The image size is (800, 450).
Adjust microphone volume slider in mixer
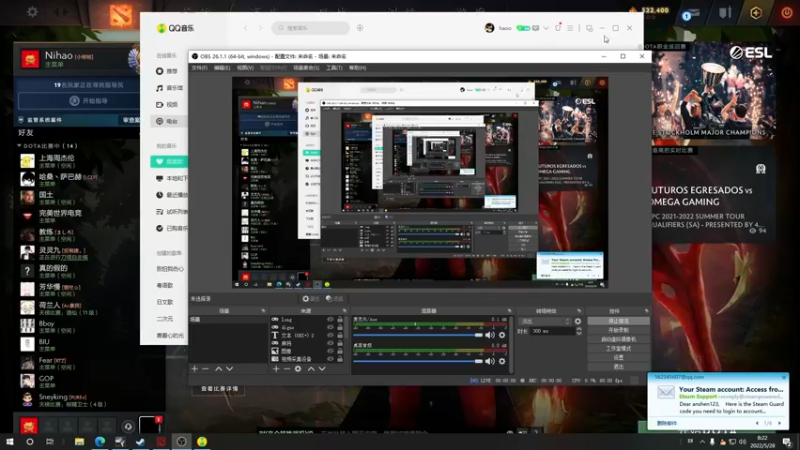418,335
